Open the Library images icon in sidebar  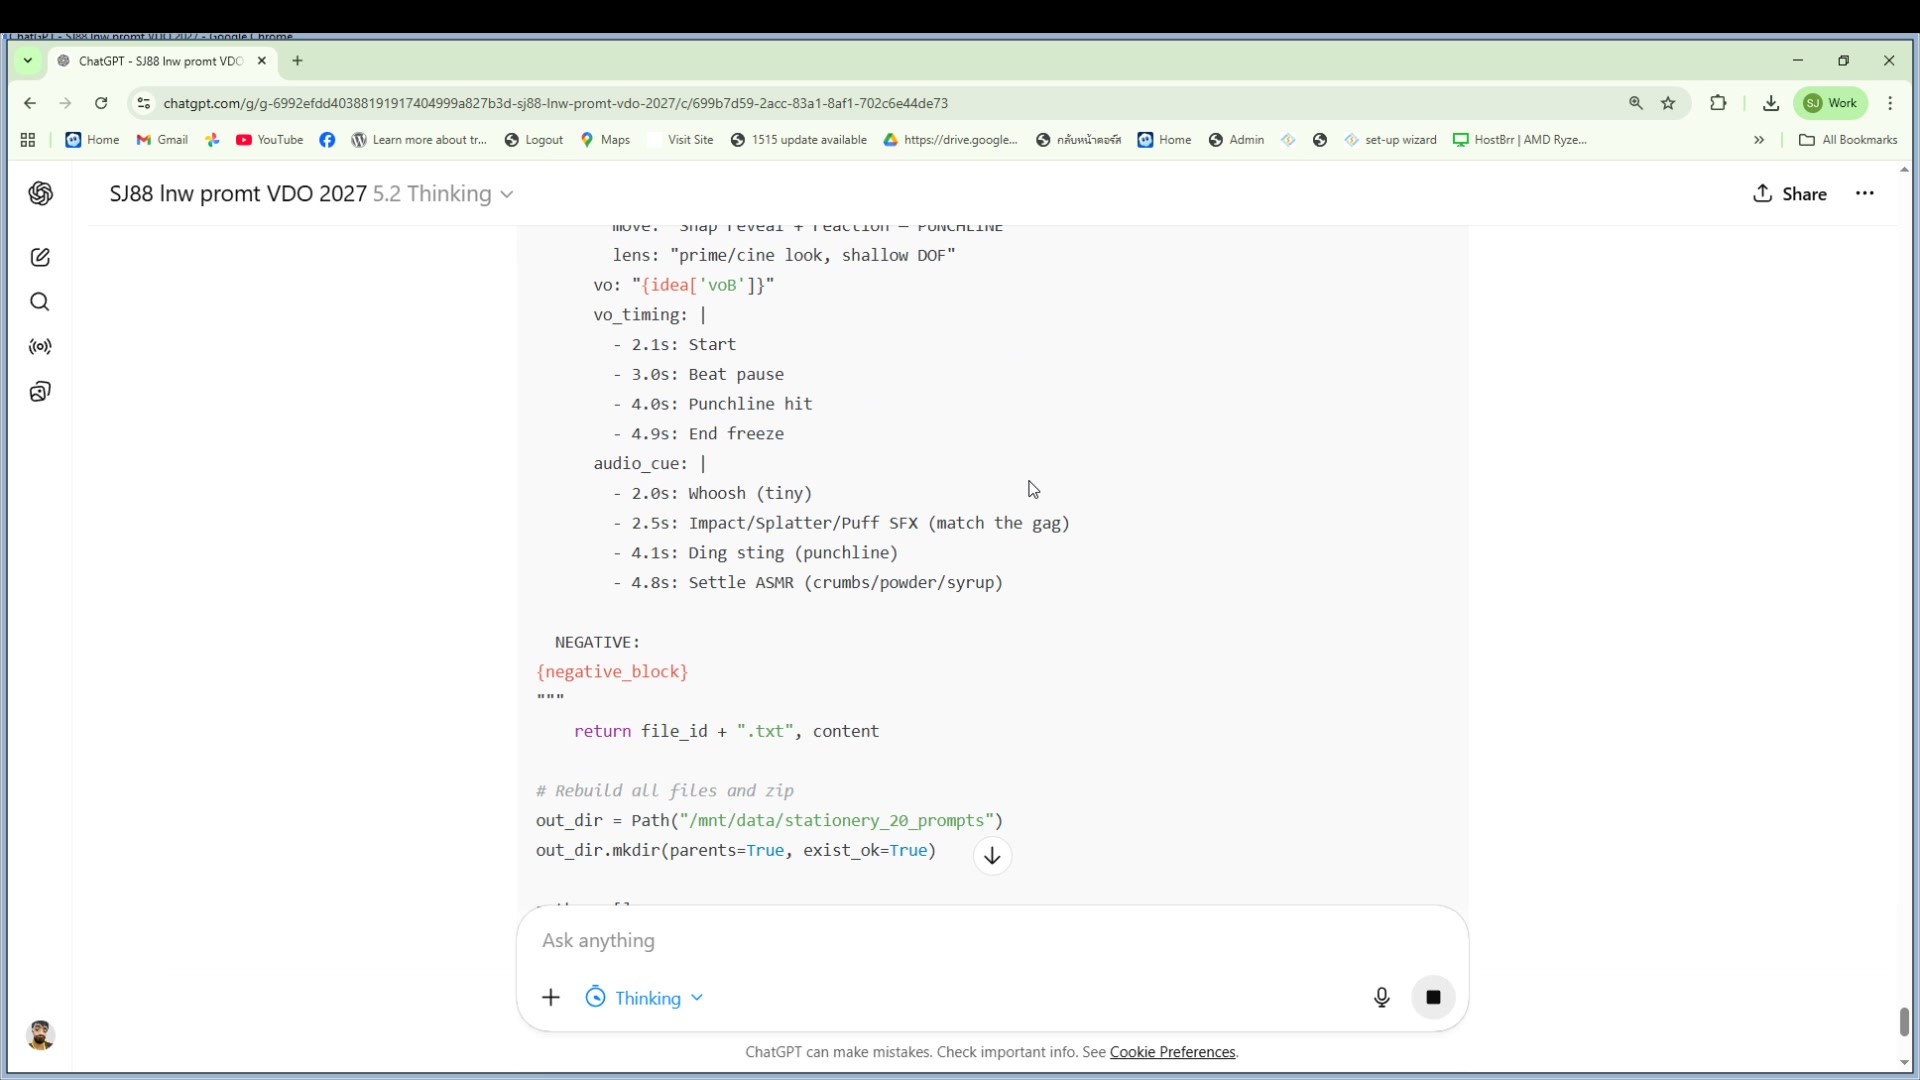40,391
